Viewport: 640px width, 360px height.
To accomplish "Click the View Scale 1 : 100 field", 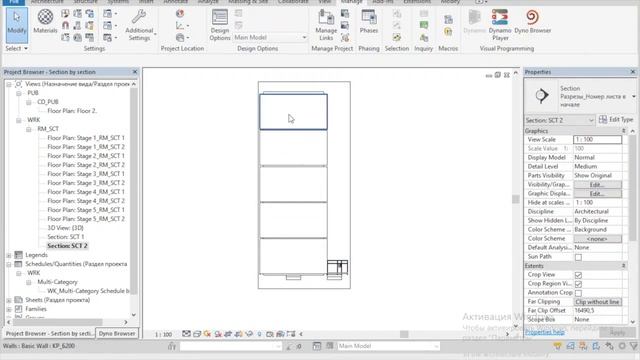I will [x=597, y=140].
